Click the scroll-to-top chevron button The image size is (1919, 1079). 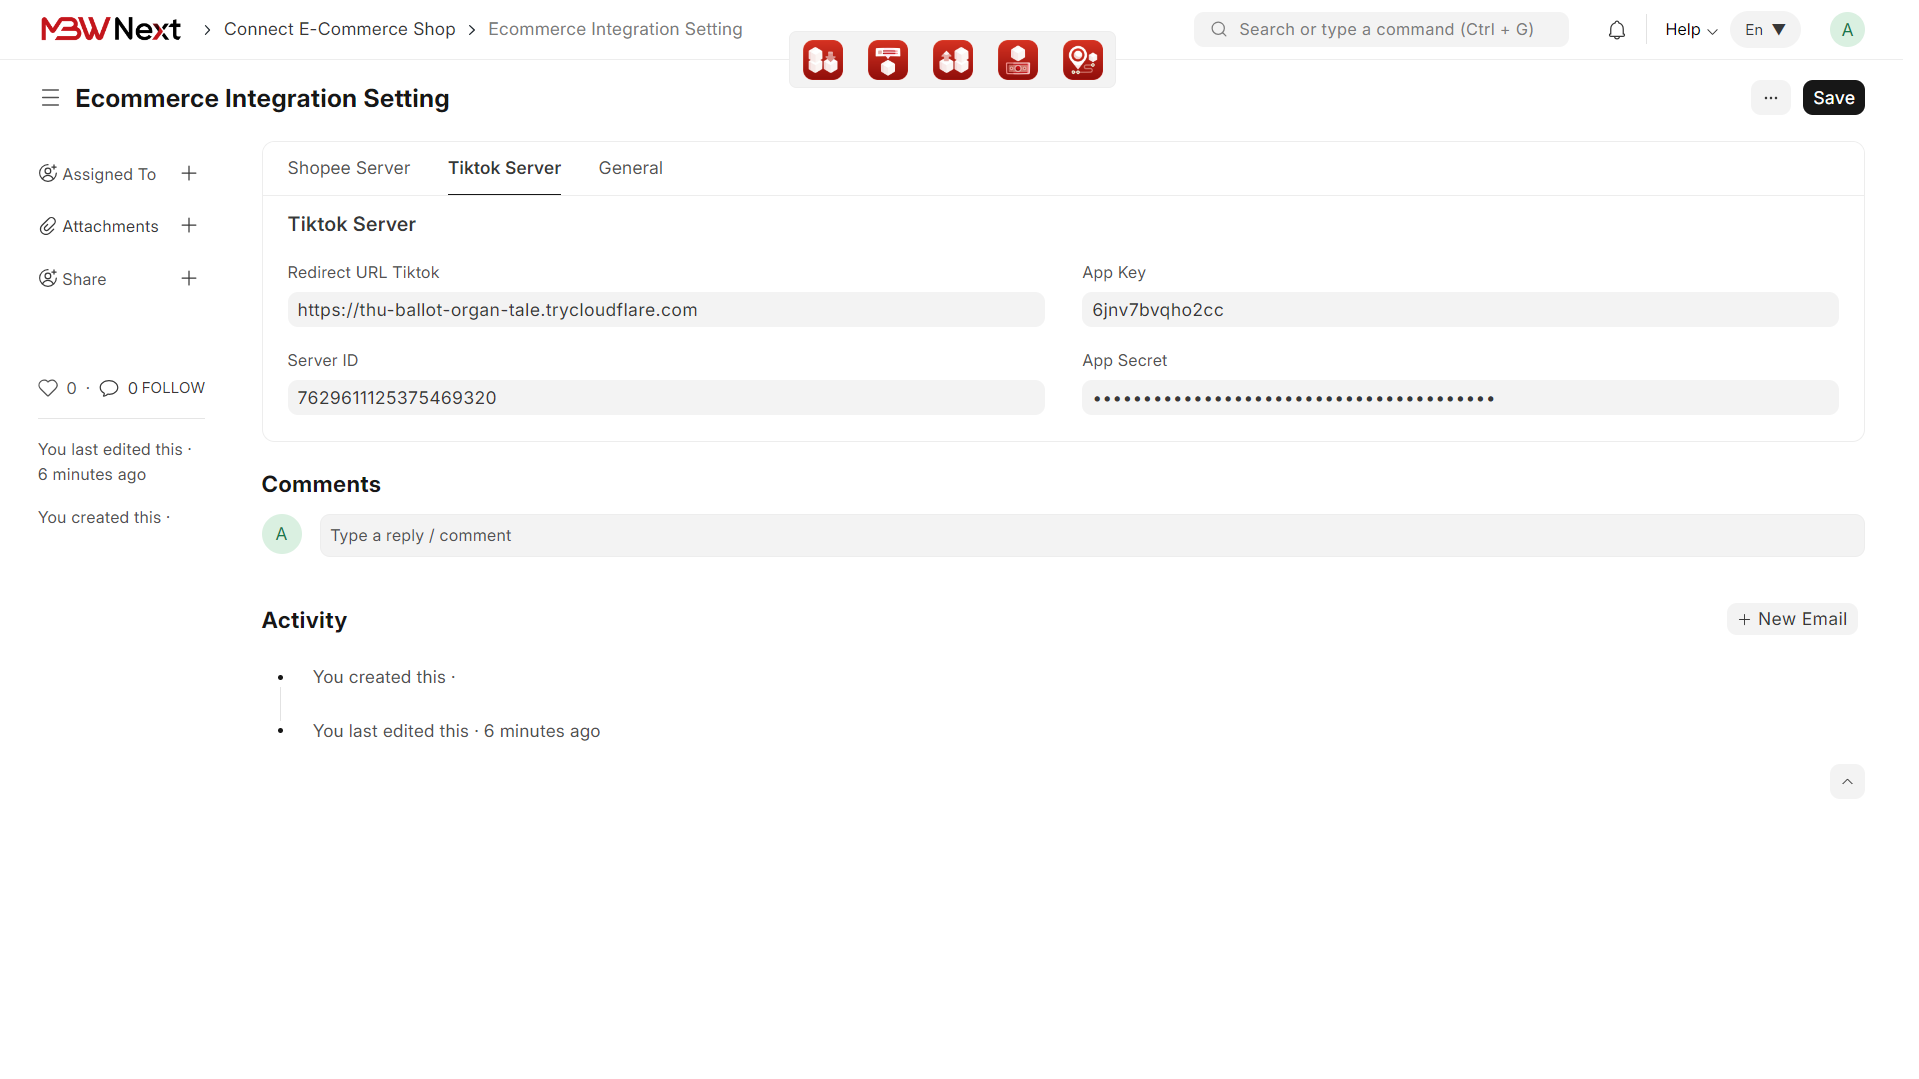[1847, 782]
